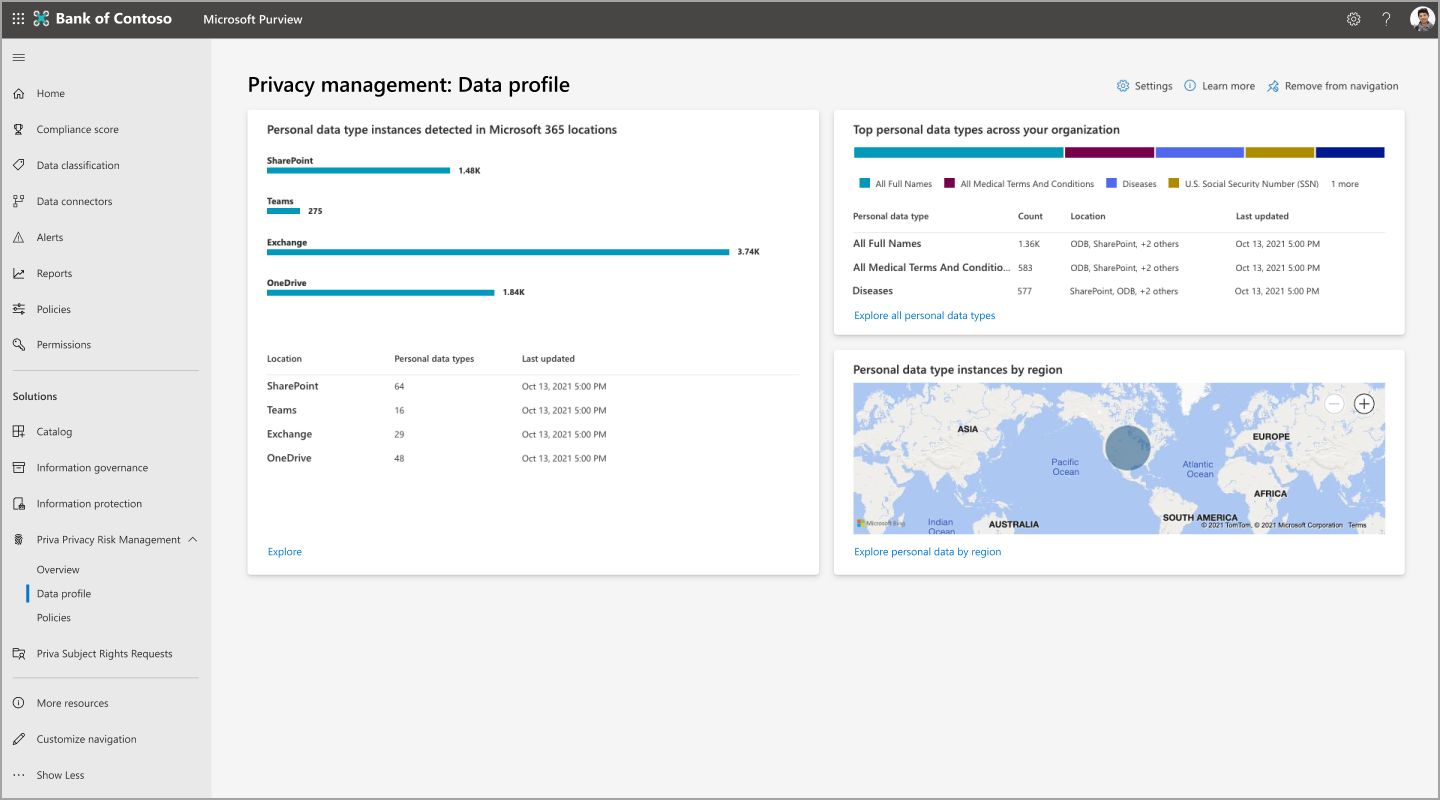Zoom in on the region map
The height and width of the screenshot is (800, 1440).
pyautogui.click(x=1364, y=404)
